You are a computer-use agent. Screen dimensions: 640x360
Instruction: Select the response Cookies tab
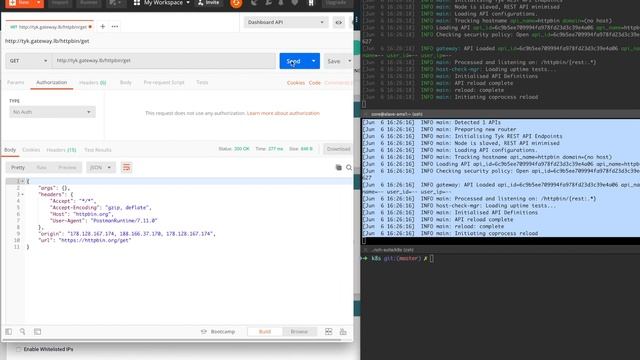coord(31,150)
